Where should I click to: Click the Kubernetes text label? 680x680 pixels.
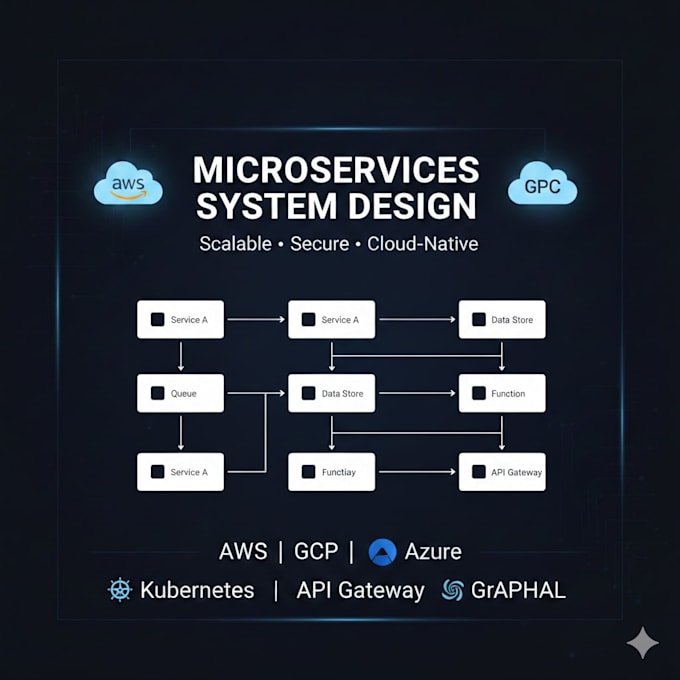click(x=197, y=590)
